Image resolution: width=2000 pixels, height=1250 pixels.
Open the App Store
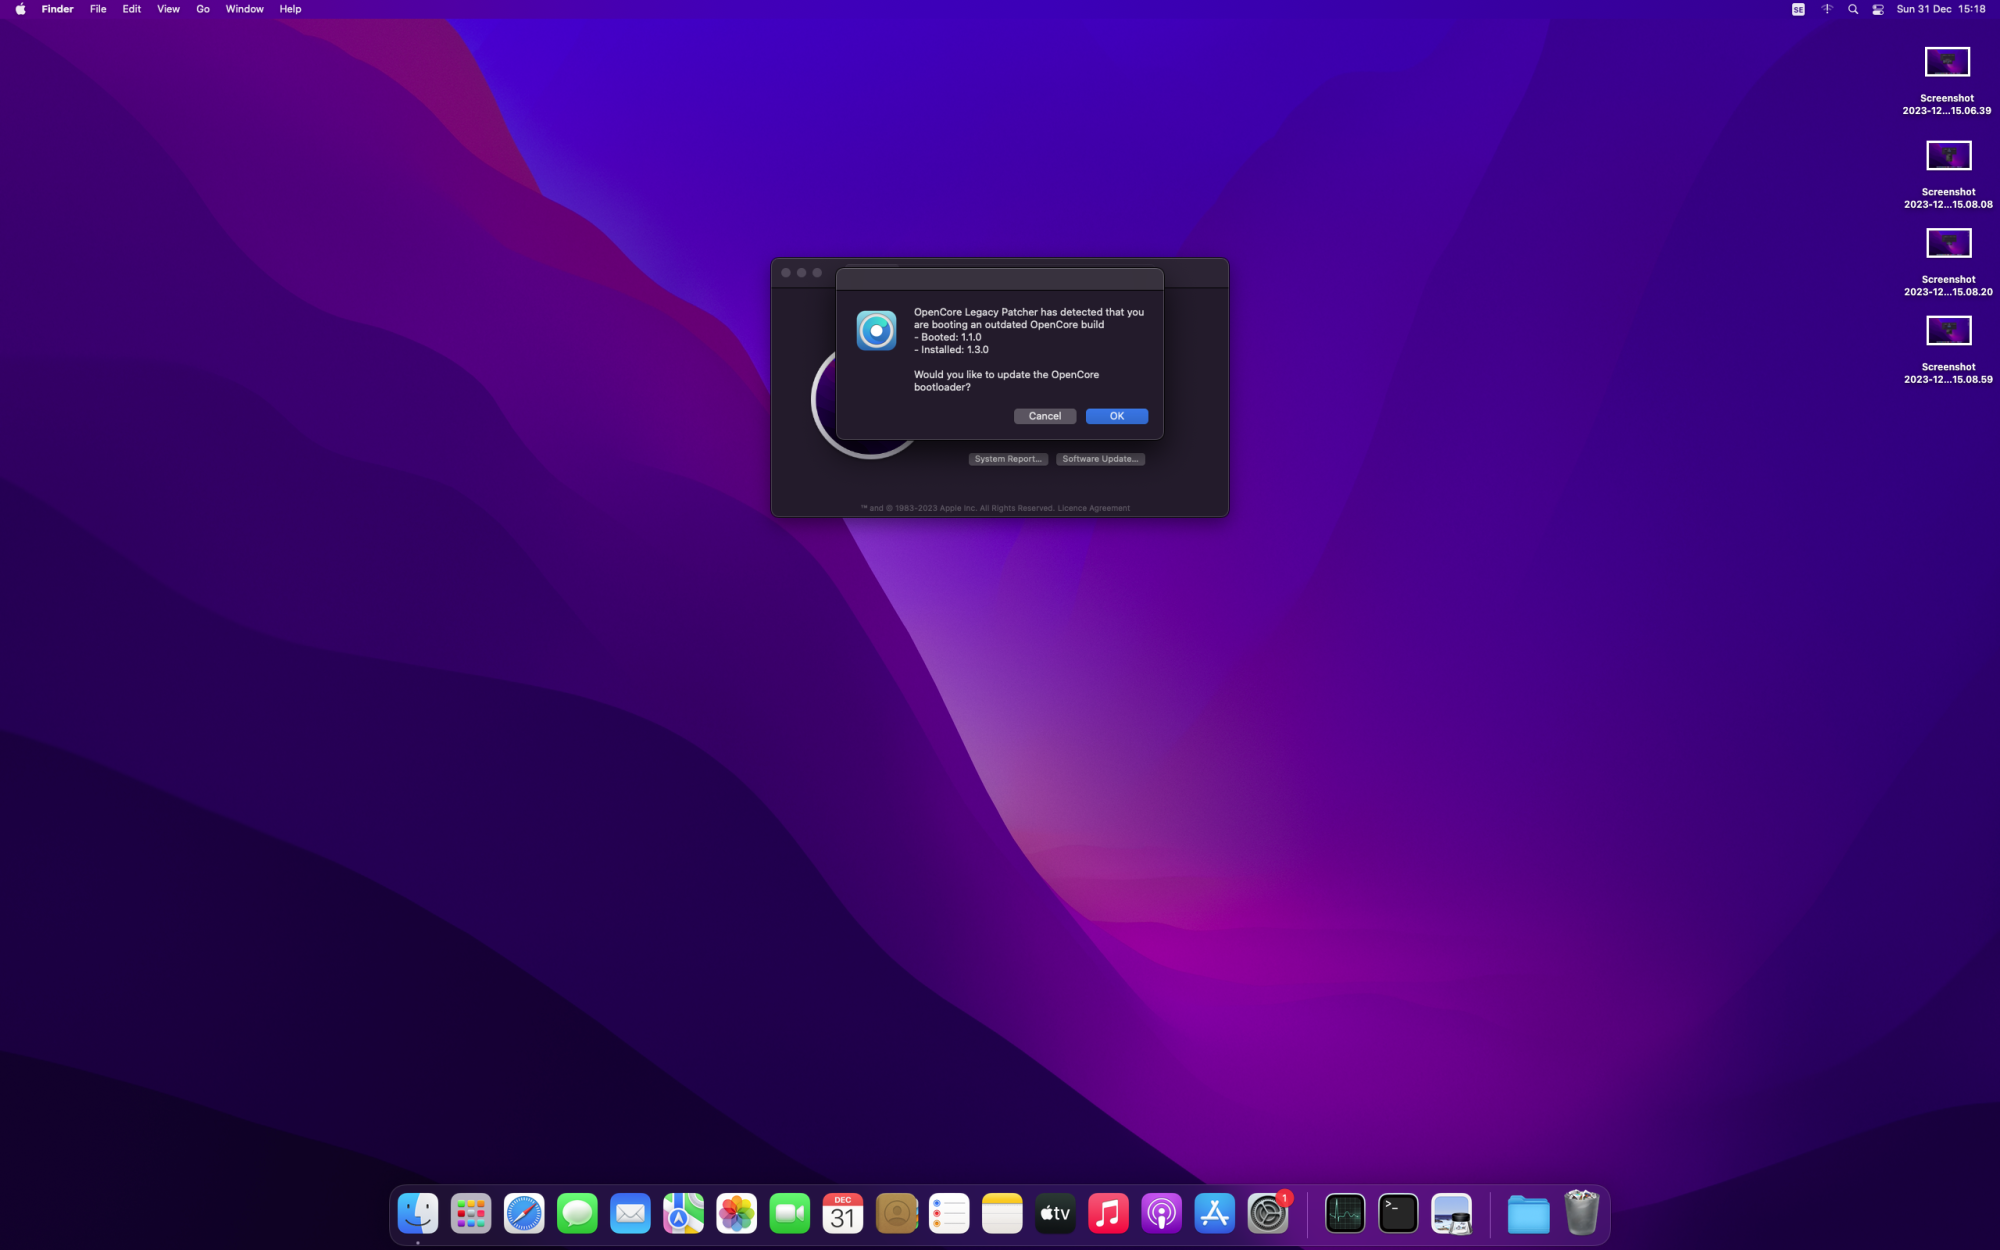[1214, 1213]
